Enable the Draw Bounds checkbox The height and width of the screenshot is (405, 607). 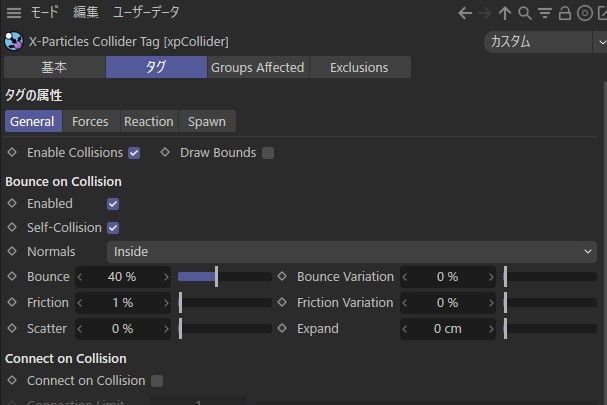(268, 153)
